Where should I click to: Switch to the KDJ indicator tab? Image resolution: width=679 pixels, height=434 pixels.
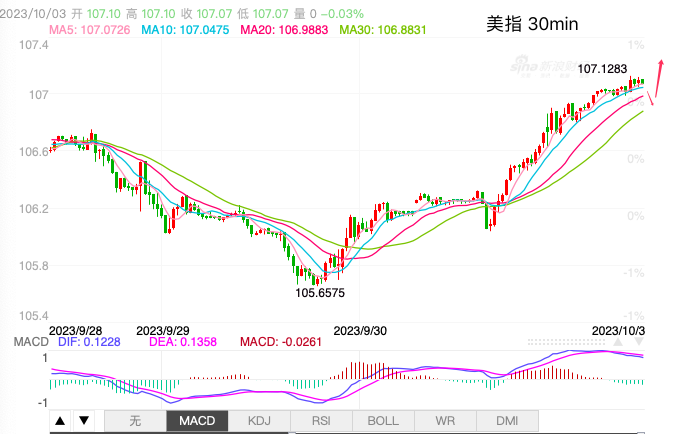click(259, 421)
